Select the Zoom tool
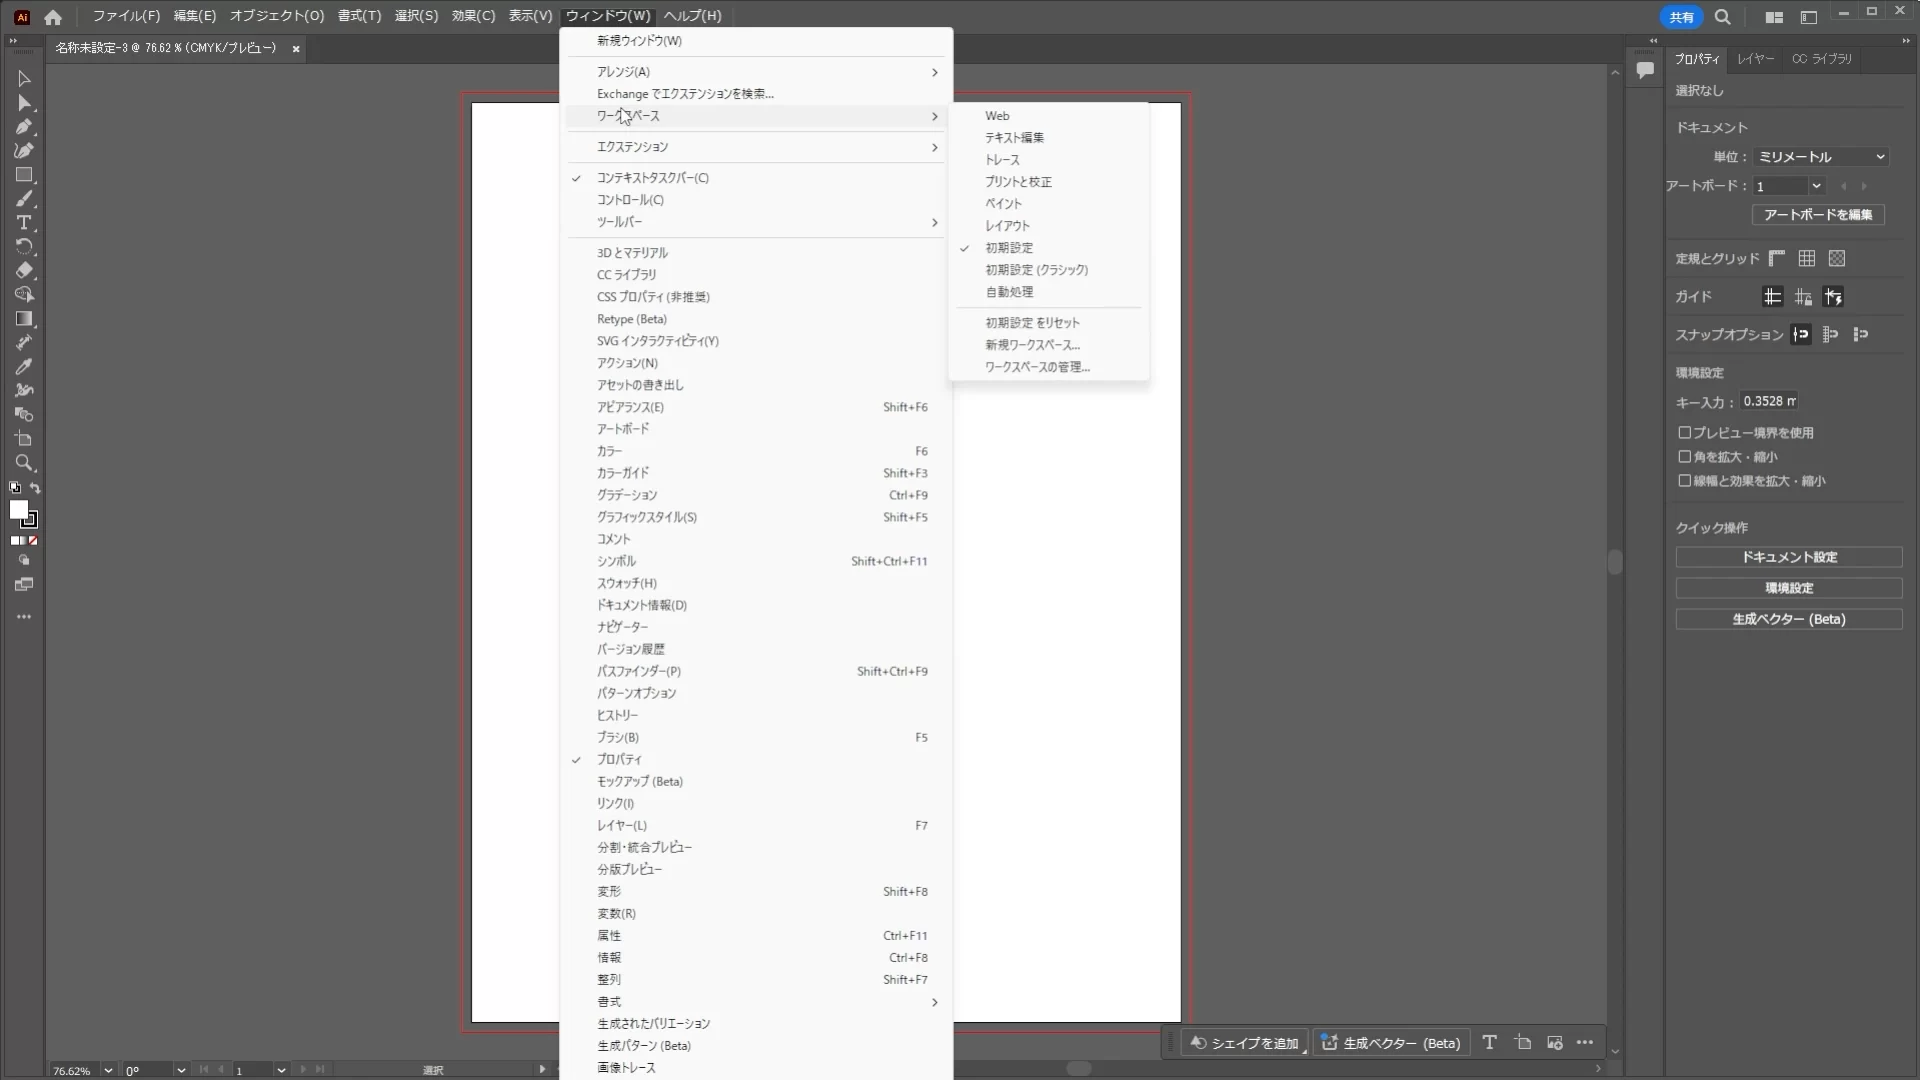 click(x=24, y=463)
